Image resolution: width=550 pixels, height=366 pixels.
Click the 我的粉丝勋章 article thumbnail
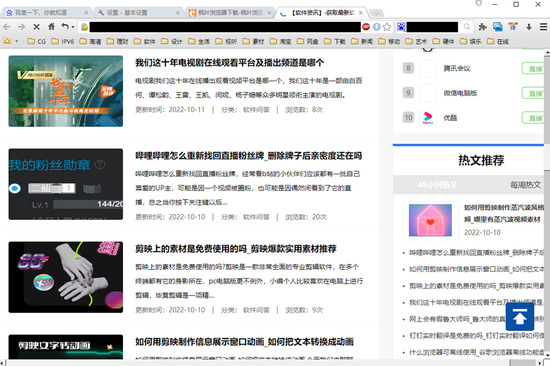[66, 184]
